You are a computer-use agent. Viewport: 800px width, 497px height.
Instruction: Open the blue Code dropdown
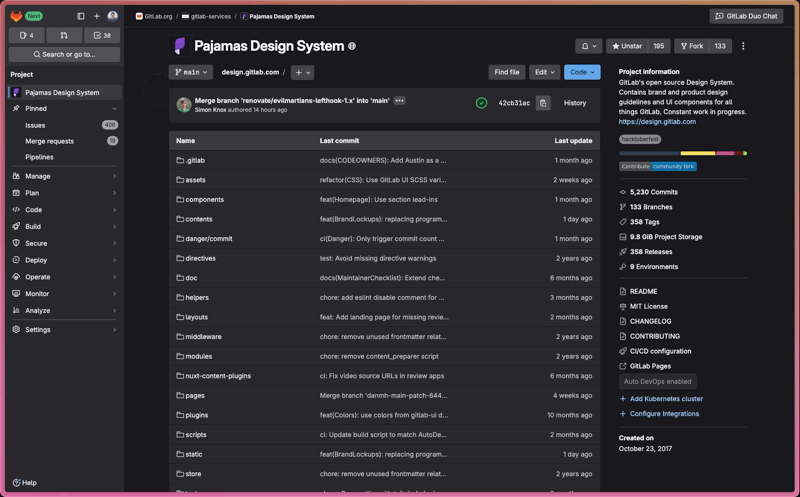tap(582, 72)
